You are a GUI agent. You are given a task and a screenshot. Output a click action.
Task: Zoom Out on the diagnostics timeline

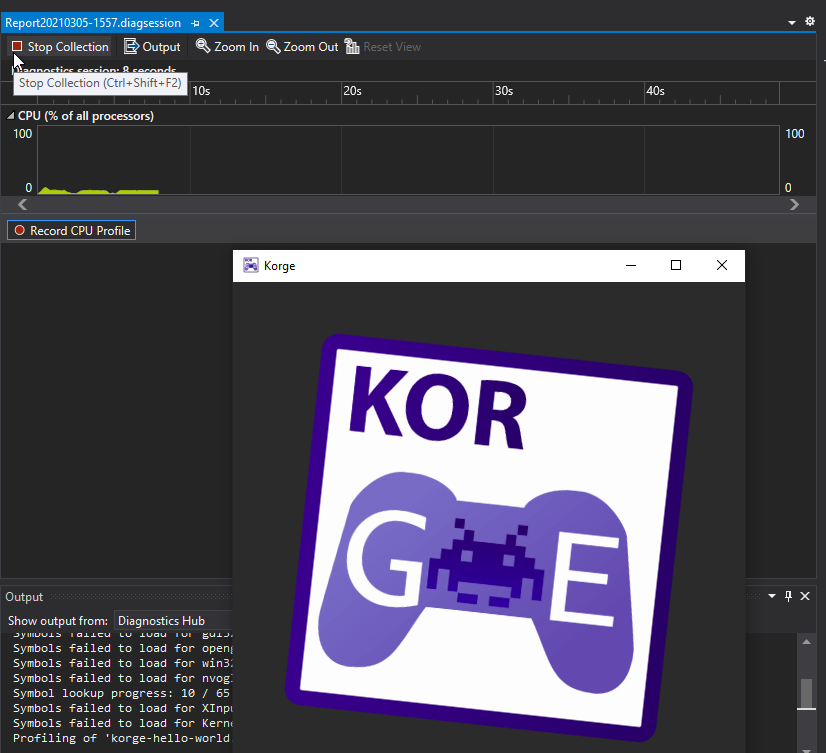pos(302,47)
